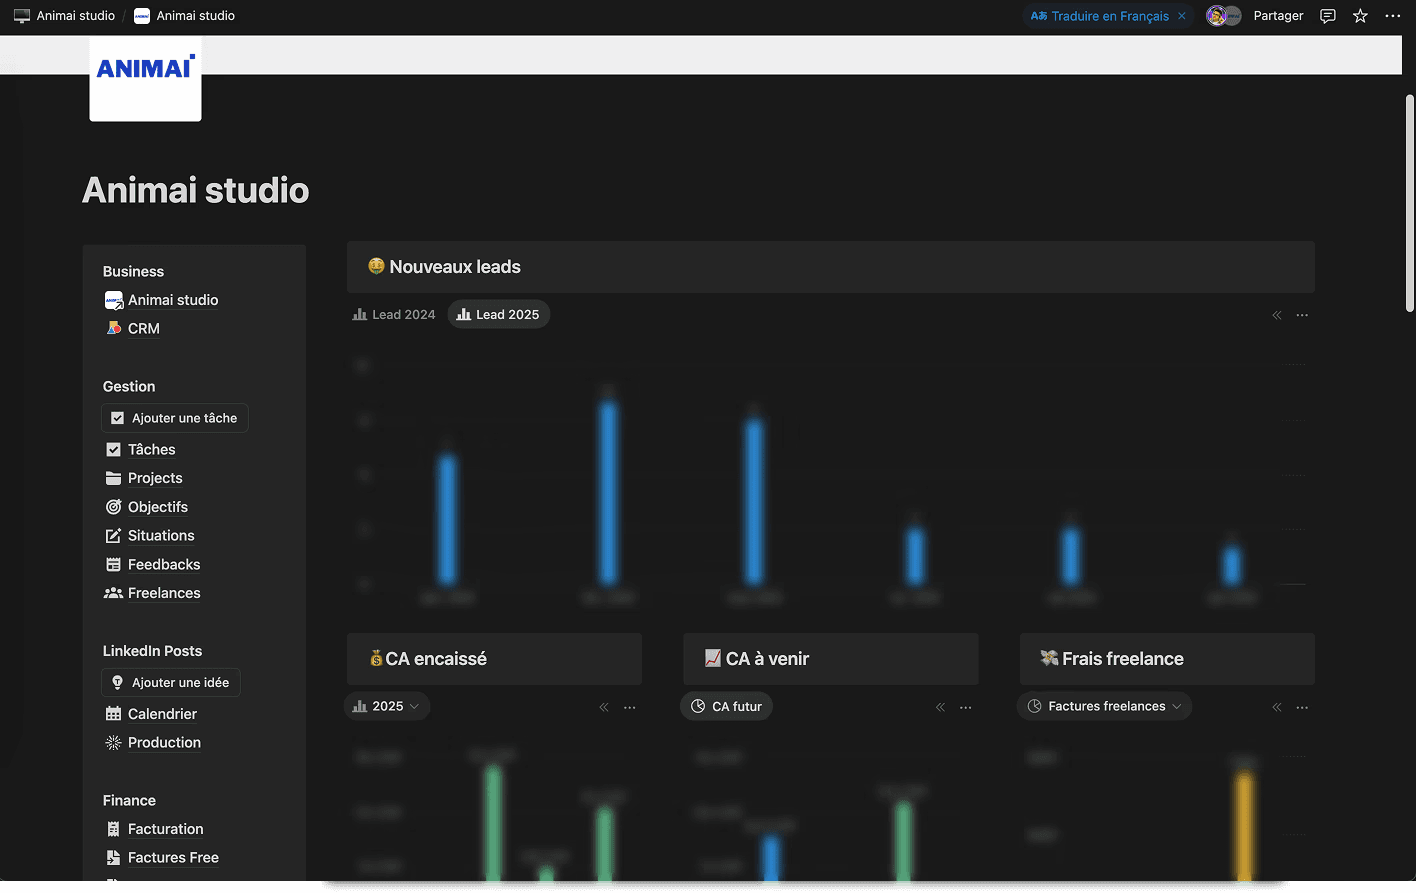The width and height of the screenshot is (1416, 893).
Task: Dismiss the Traduire en Français banner
Action: [x=1182, y=16]
